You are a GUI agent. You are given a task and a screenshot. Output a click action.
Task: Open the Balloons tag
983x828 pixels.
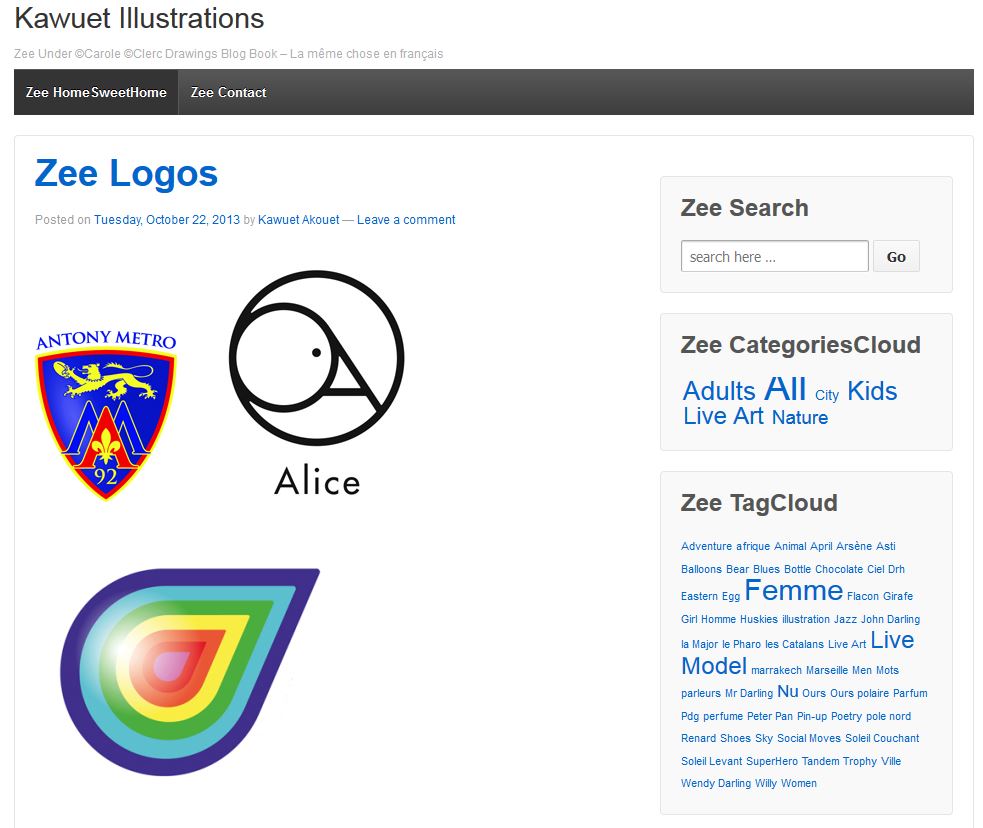tap(702, 569)
